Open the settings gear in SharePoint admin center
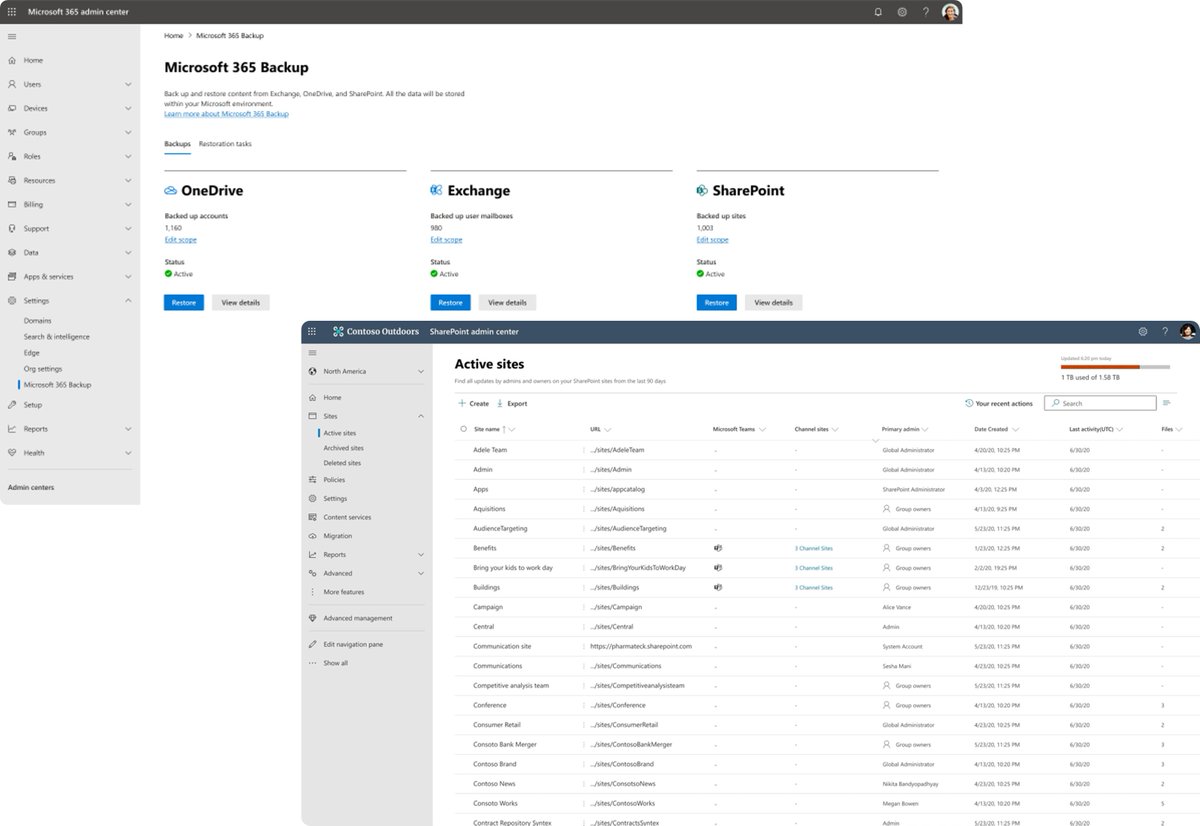 coord(1142,331)
